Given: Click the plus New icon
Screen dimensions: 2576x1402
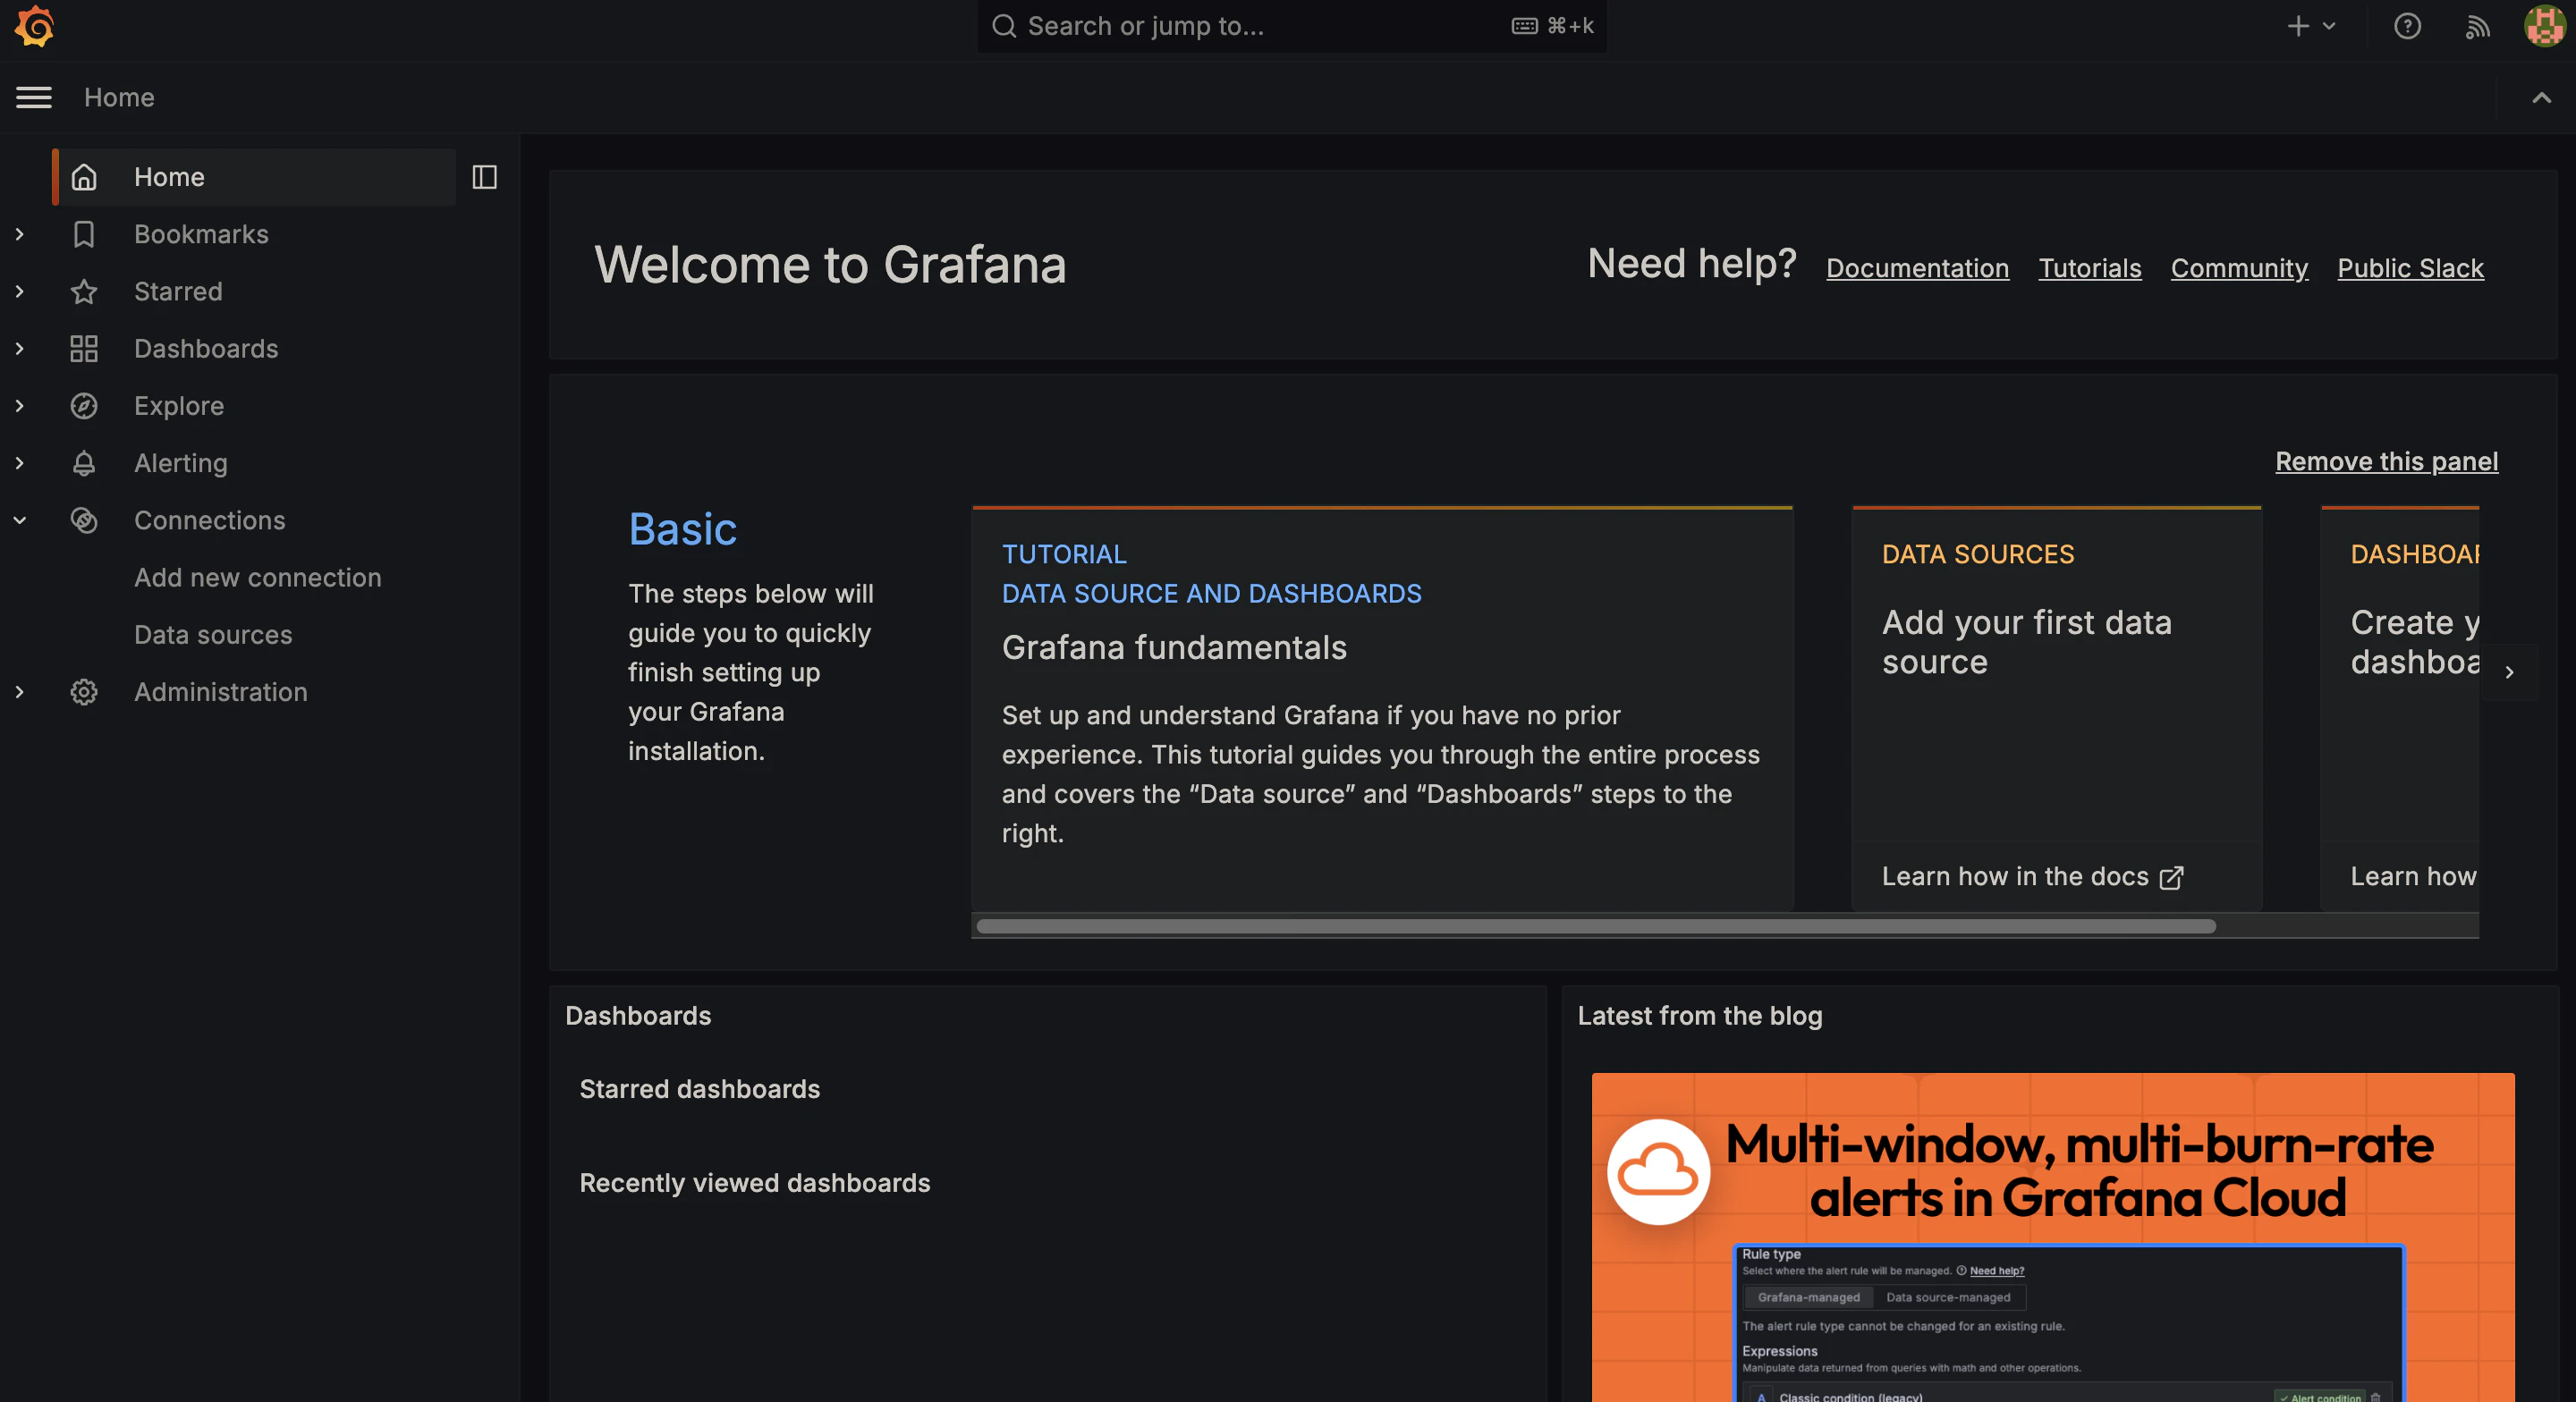Looking at the screenshot, I should coord(2298,26).
